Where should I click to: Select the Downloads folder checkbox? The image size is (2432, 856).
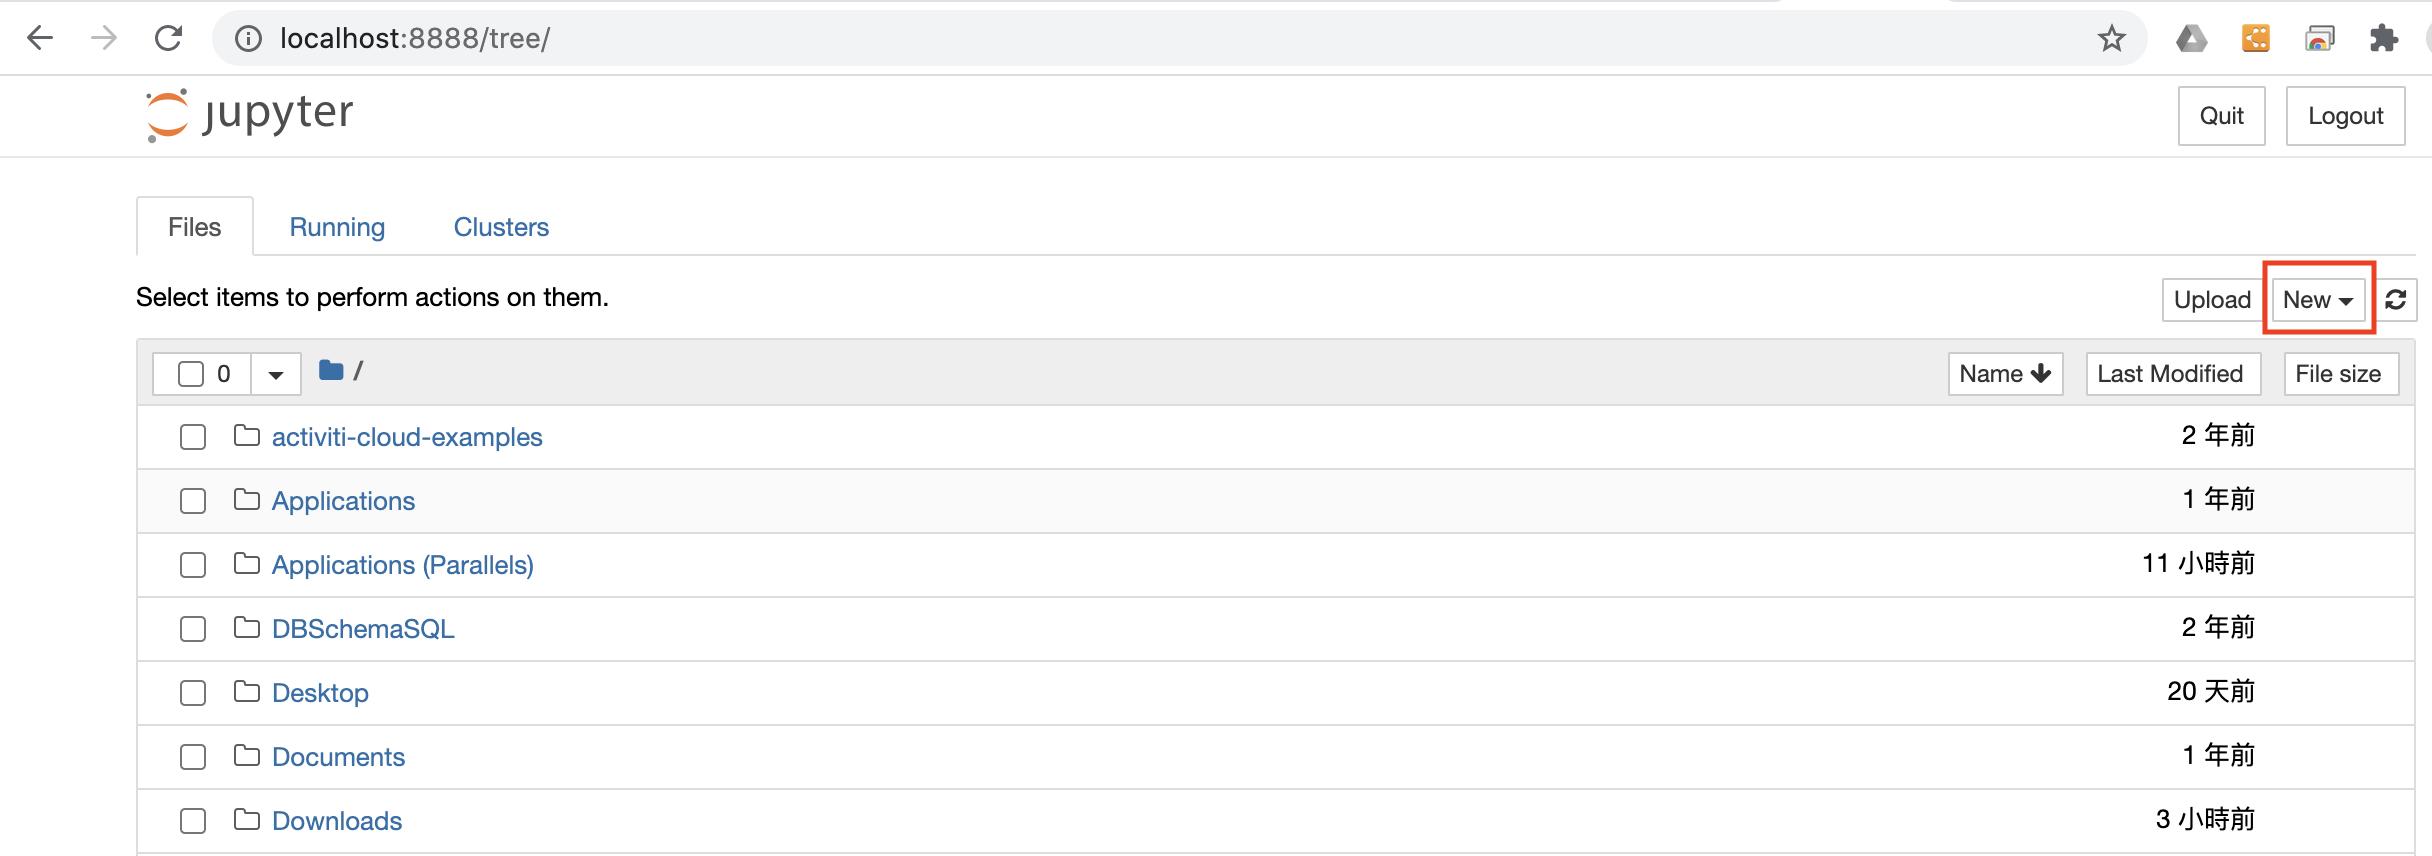point(193,821)
